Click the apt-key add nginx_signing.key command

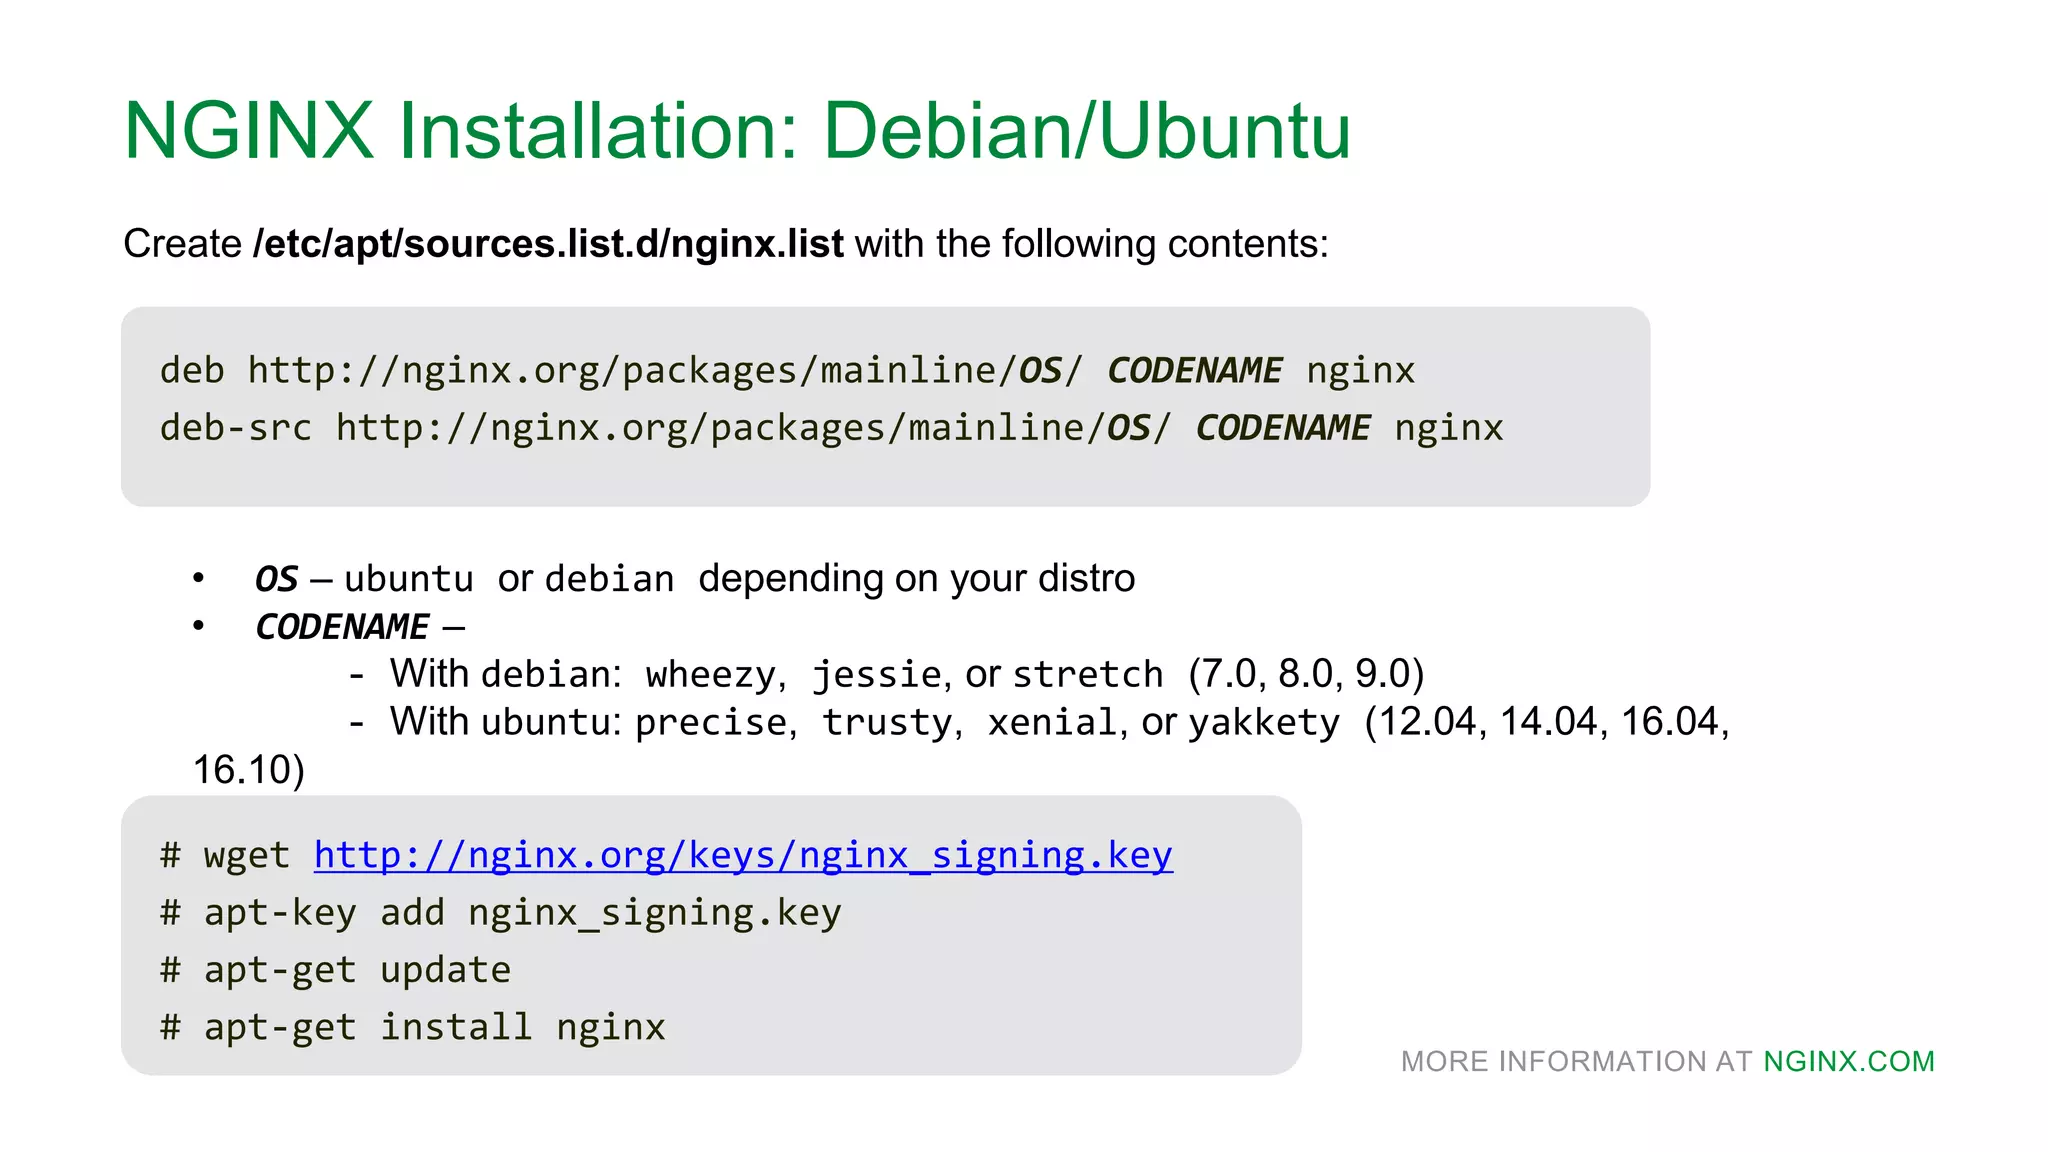tap(522, 913)
